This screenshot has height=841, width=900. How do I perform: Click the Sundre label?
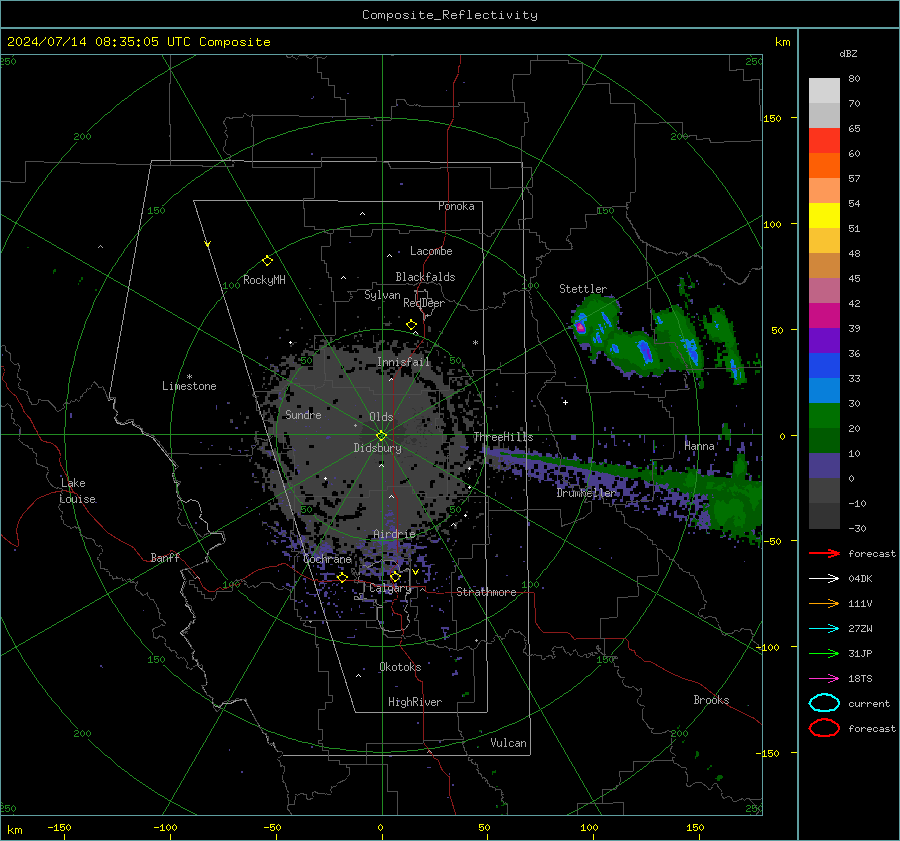coord(303,414)
